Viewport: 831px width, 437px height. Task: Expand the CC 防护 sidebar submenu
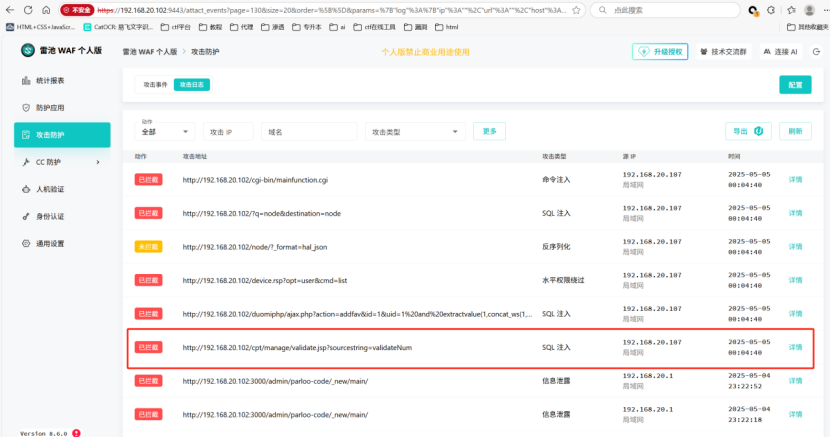(x=98, y=162)
